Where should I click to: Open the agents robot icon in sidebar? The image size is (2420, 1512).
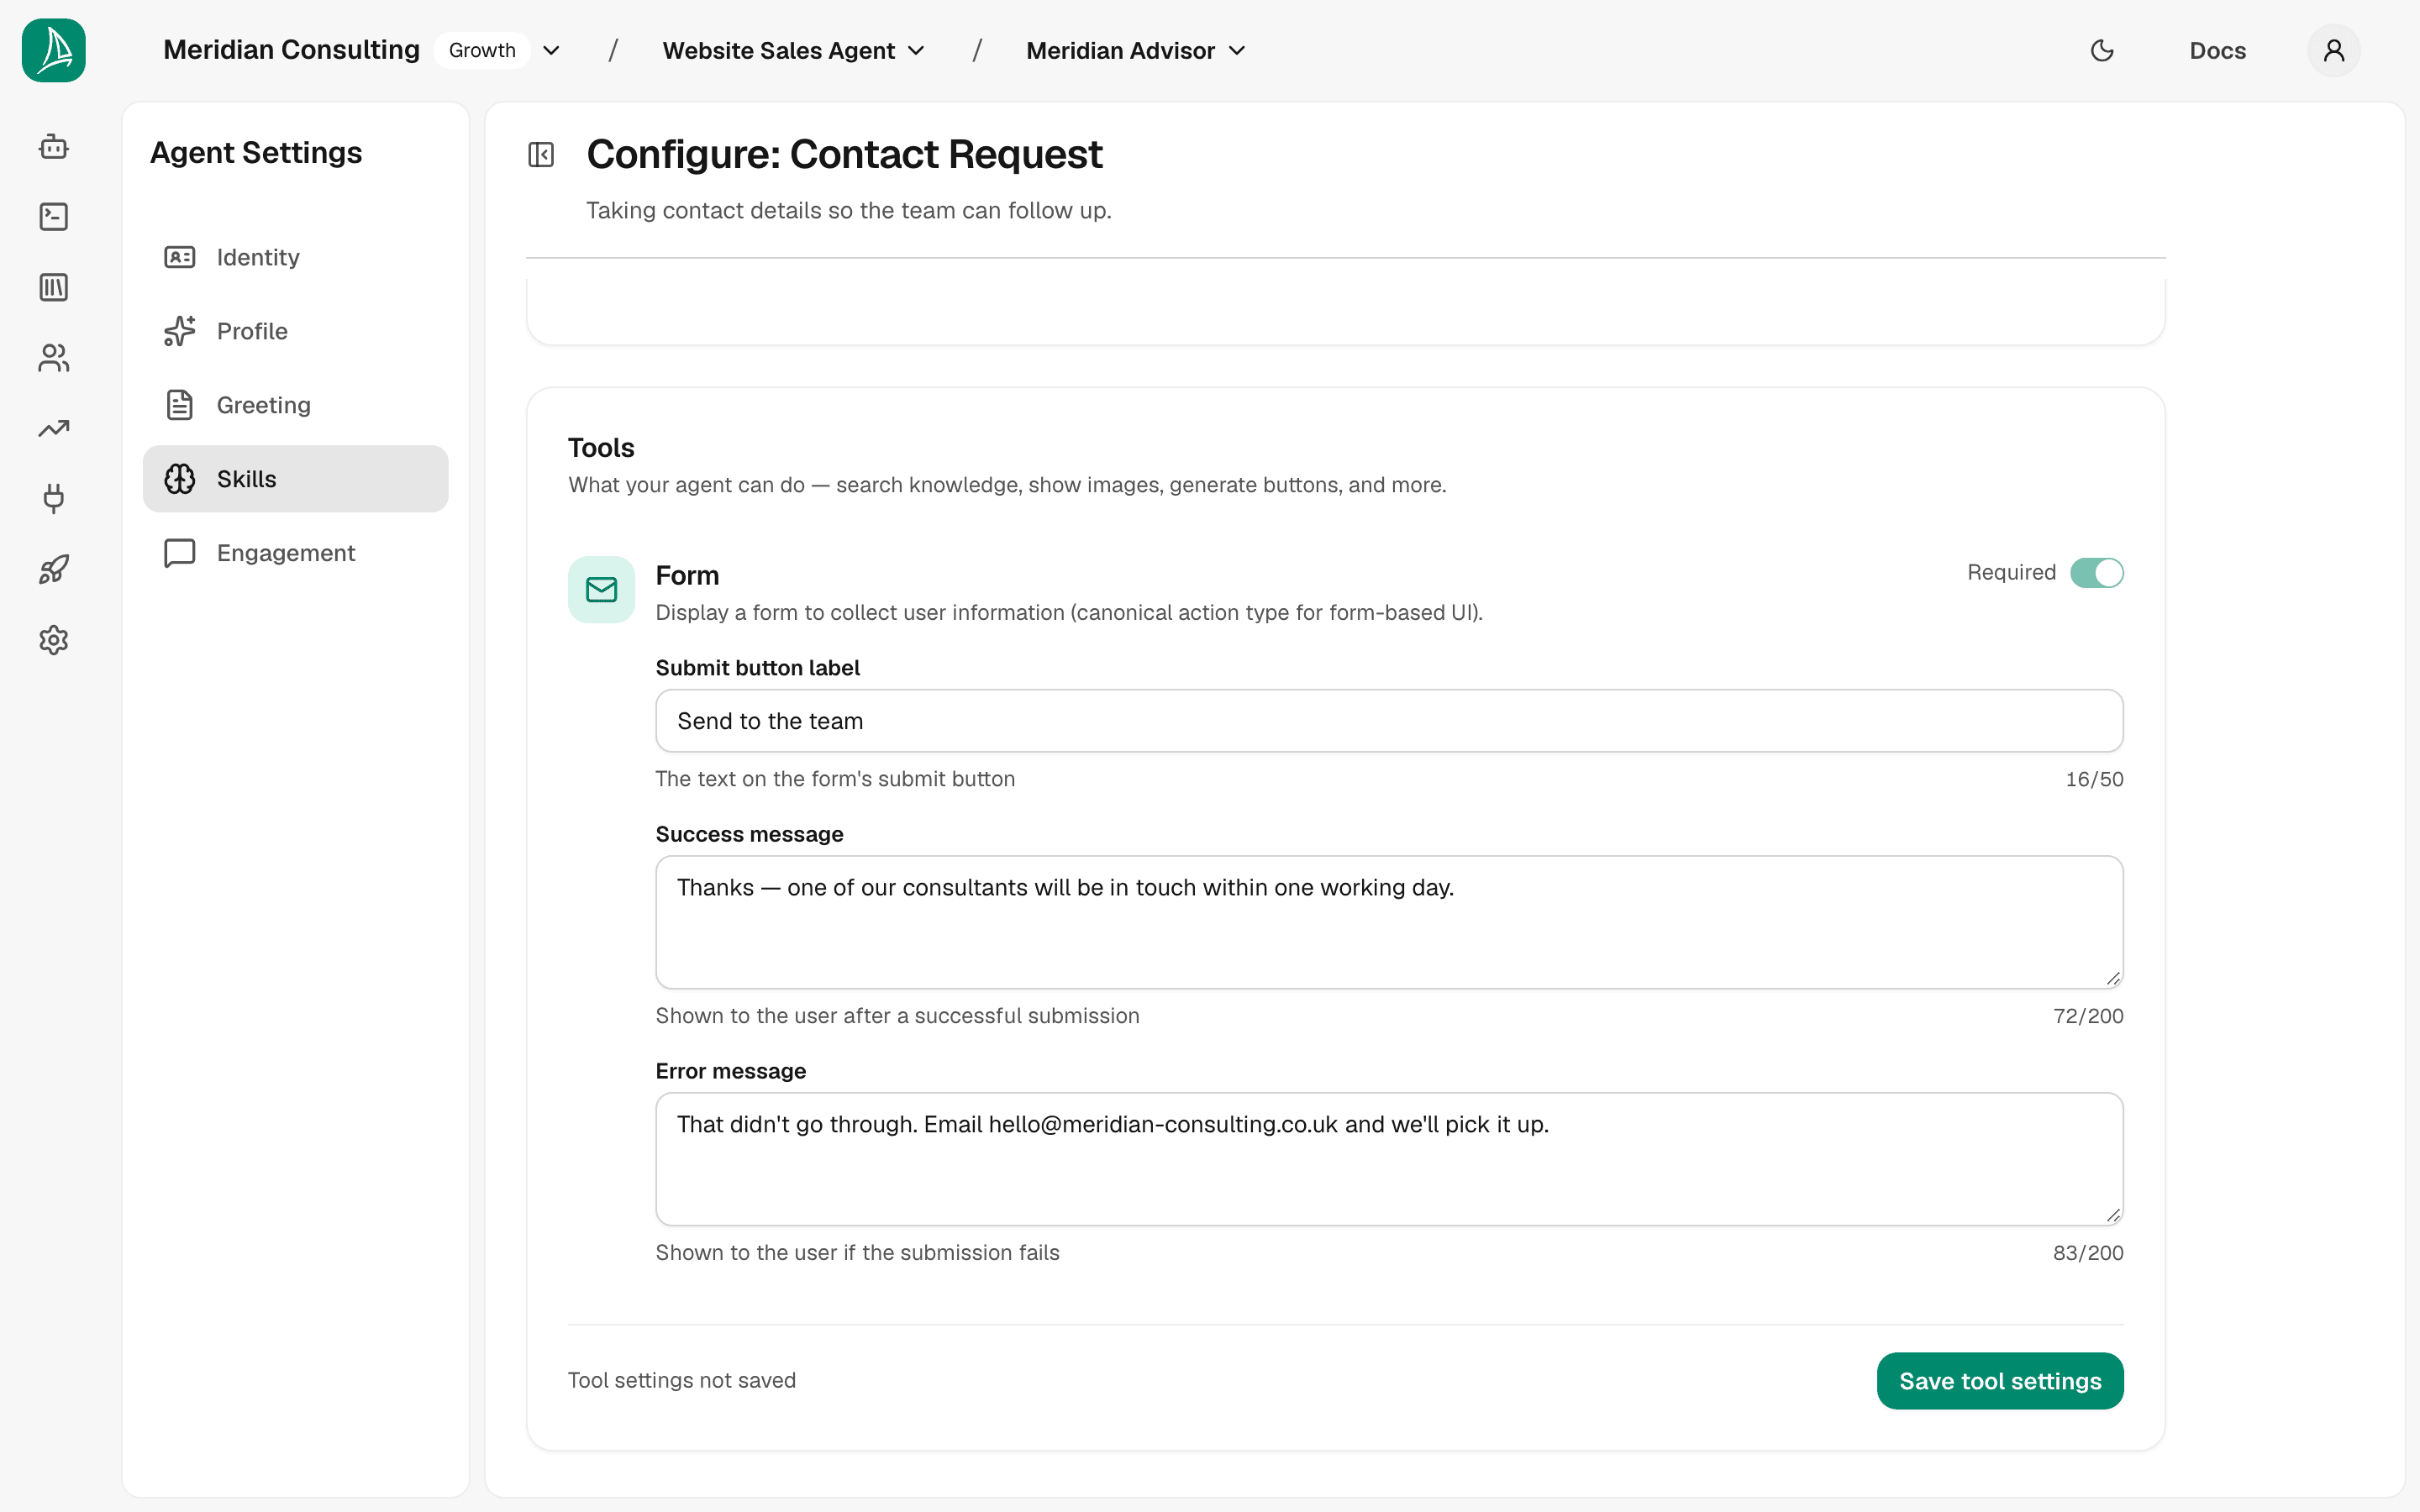tap(54, 147)
